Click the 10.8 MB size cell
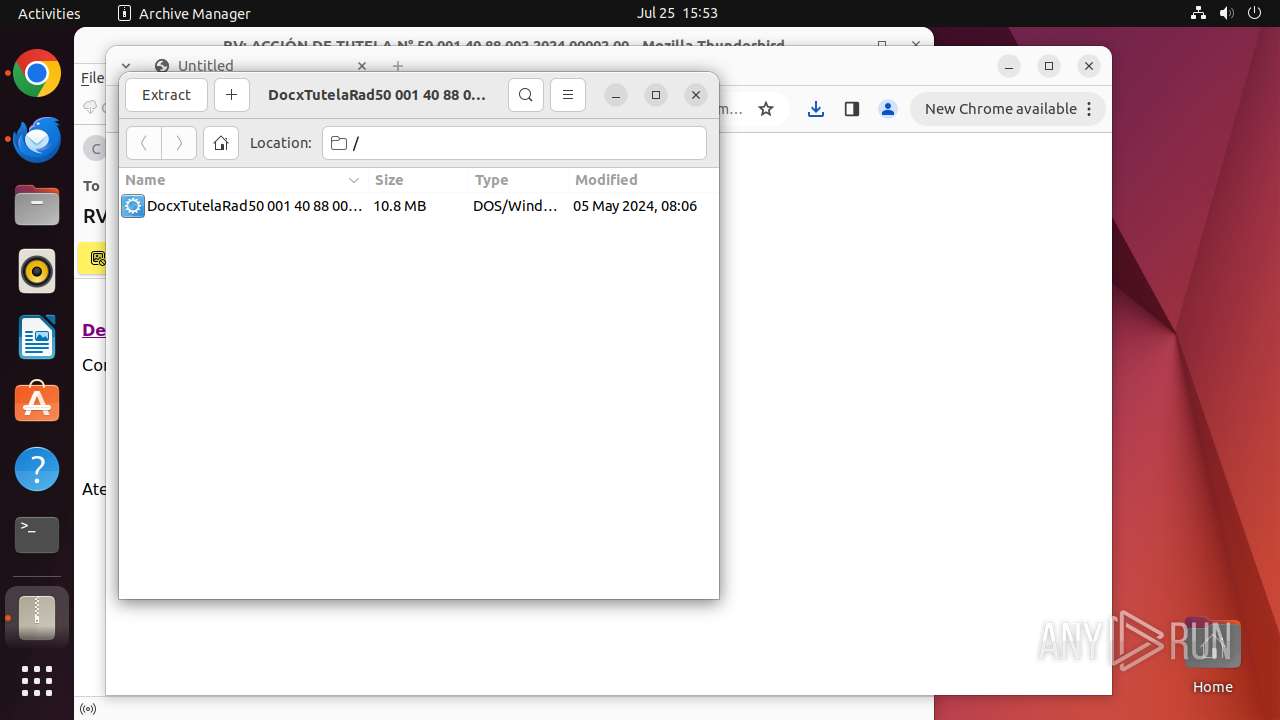The height and width of the screenshot is (720, 1280). [400, 206]
